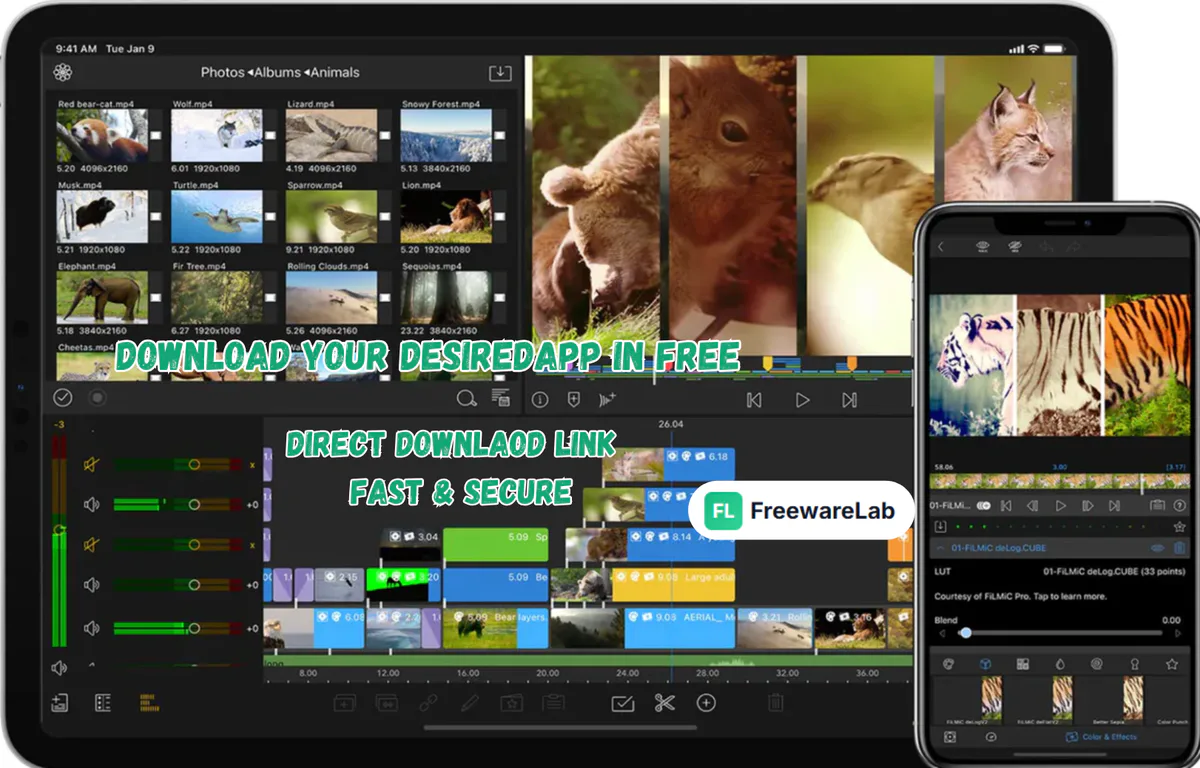This screenshot has height=768, width=1200.
Task: Tap the plus icon to add a clip
Action: click(x=704, y=703)
